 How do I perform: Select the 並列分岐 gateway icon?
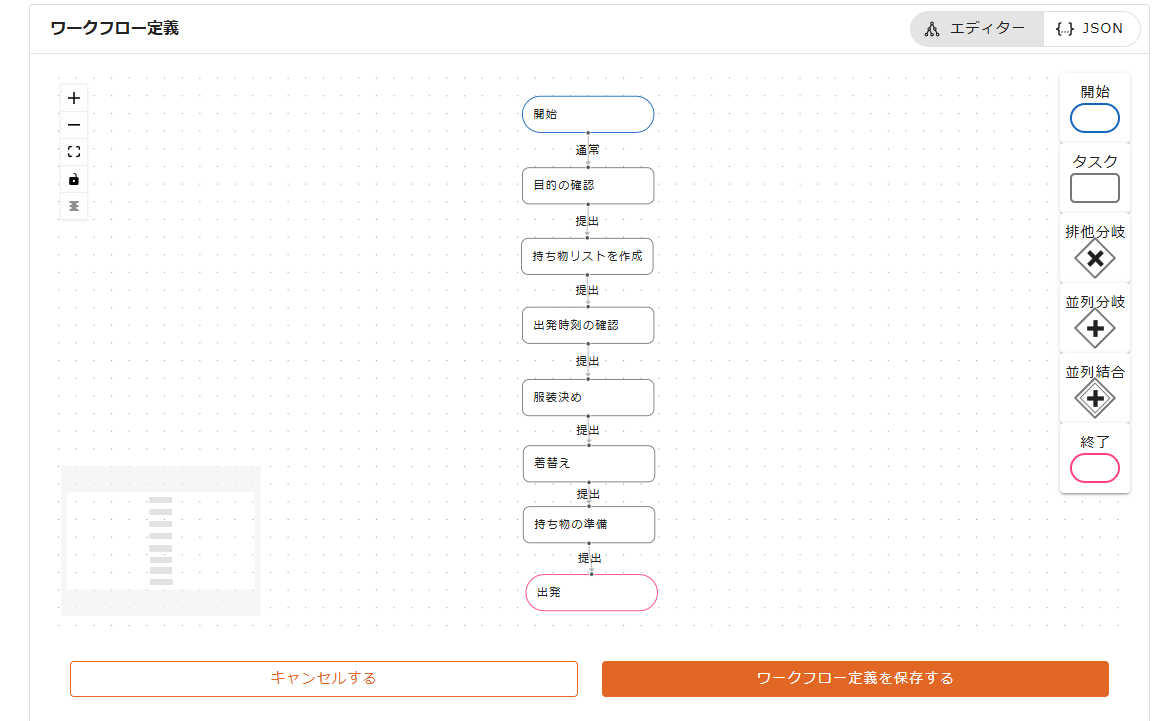tap(1094, 328)
